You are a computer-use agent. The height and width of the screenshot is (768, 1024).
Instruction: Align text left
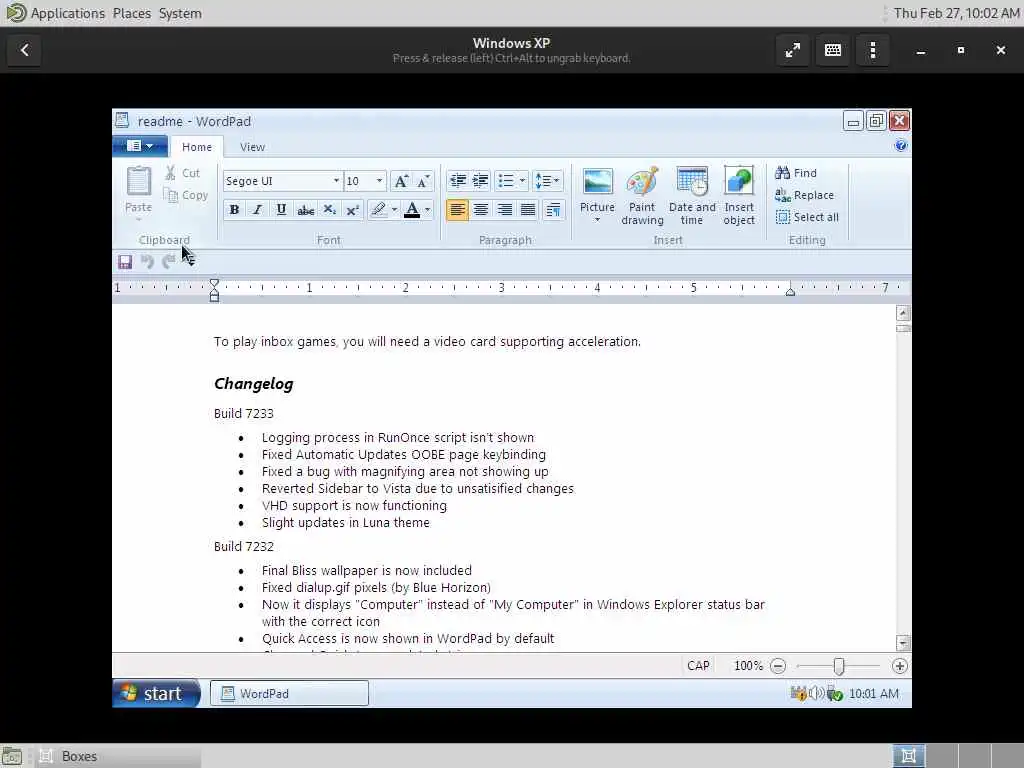pos(457,210)
